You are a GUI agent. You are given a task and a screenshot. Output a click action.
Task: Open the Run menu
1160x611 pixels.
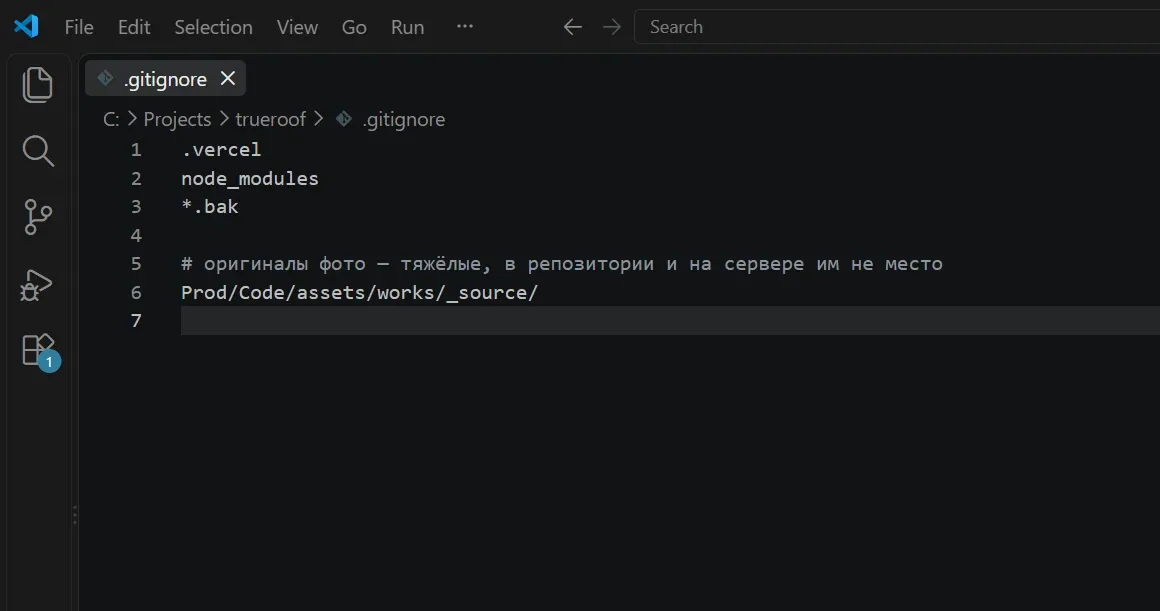[x=408, y=27]
